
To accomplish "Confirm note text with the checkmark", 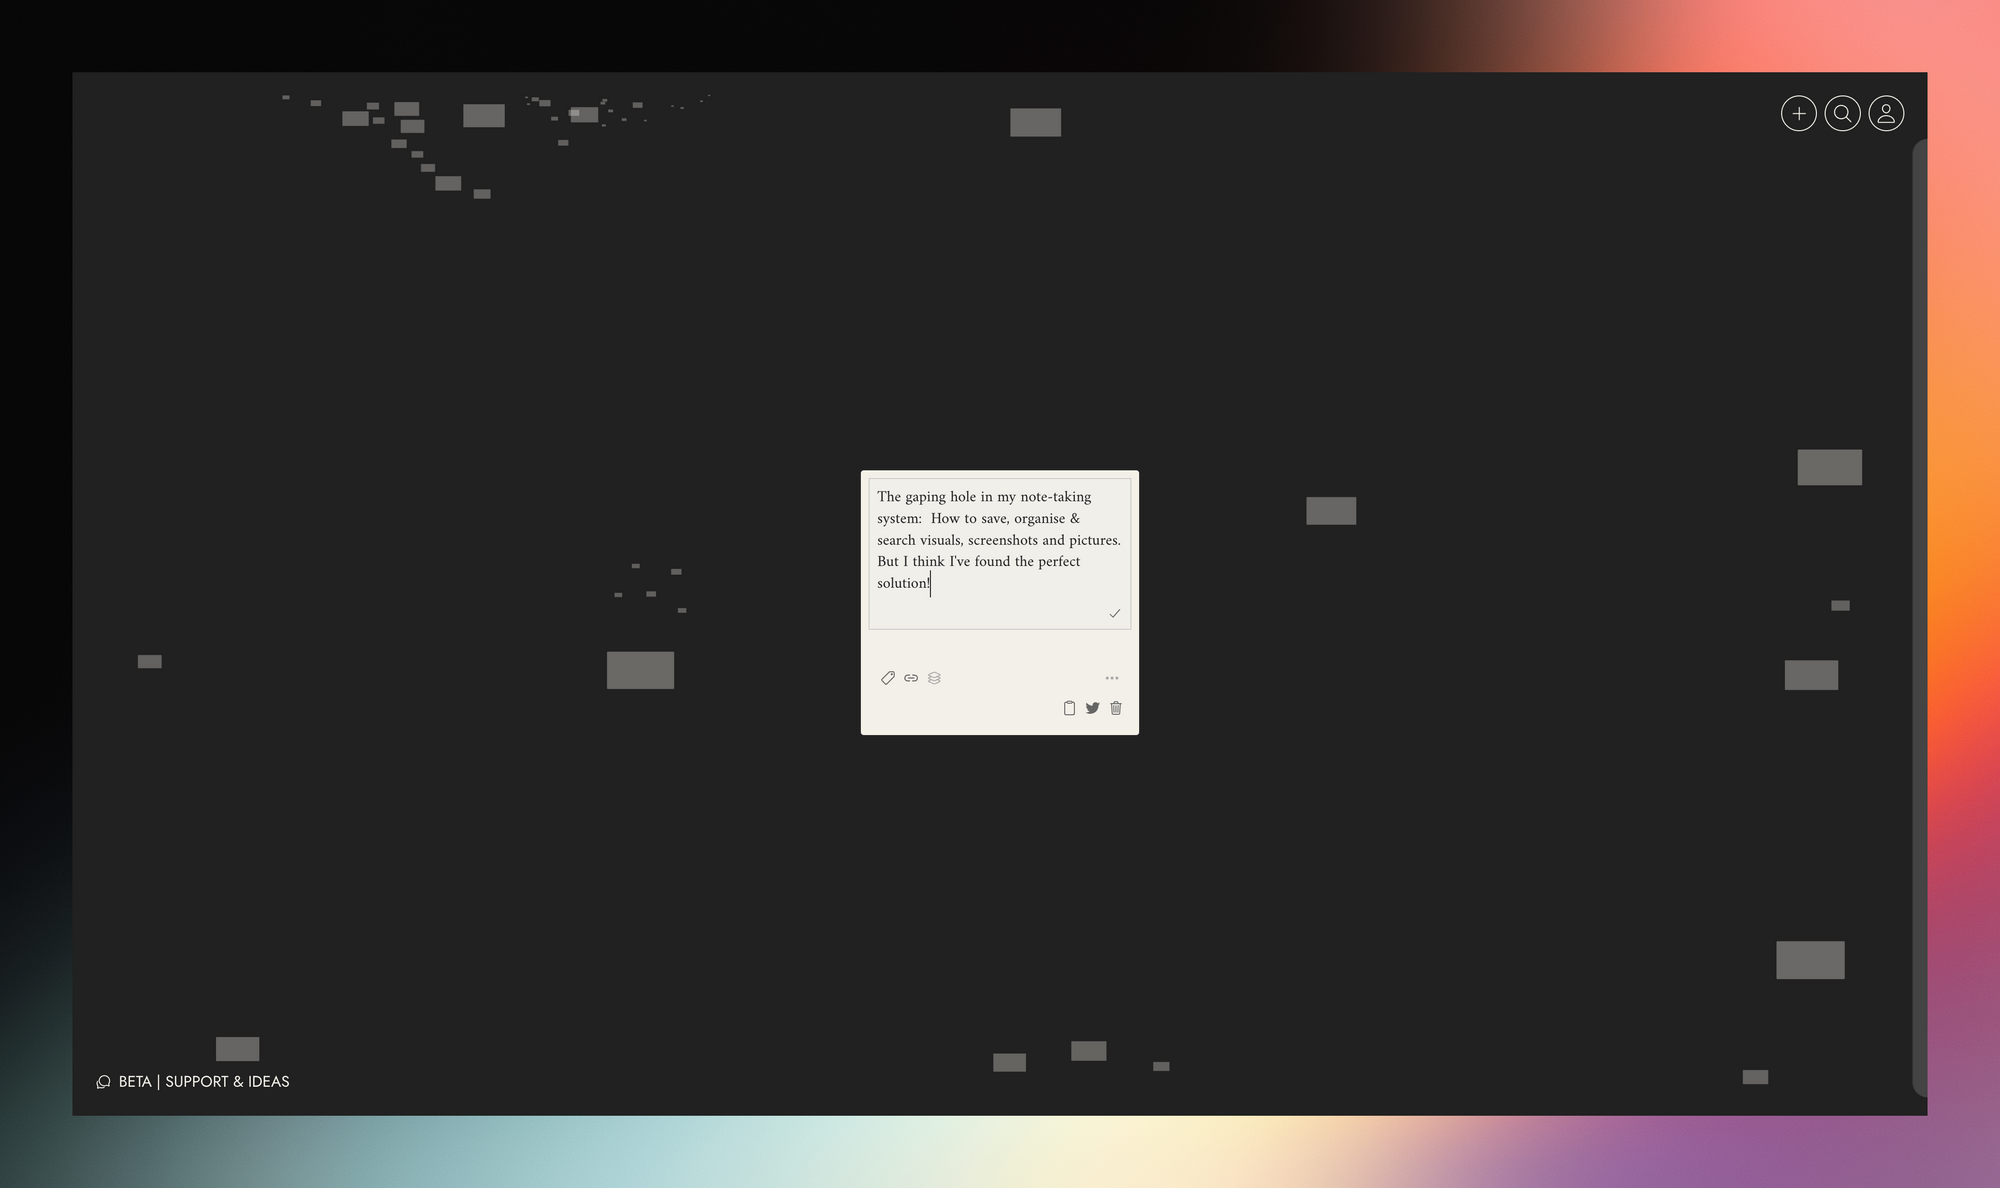I will point(1114,613).
